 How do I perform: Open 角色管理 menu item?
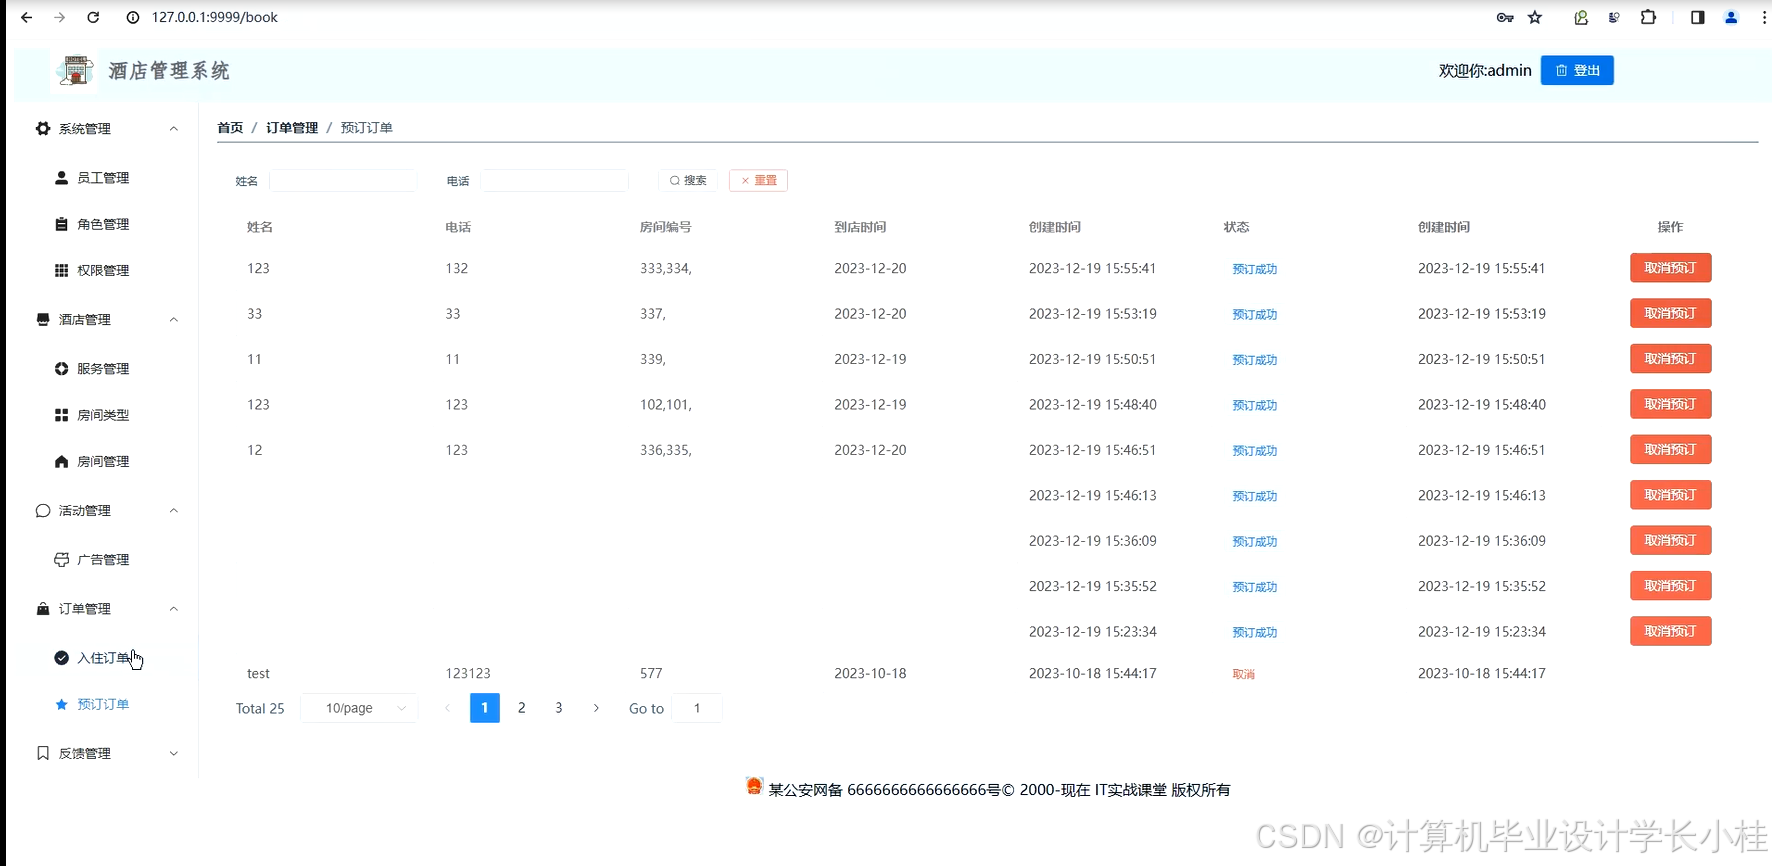[x=103, y=224]
